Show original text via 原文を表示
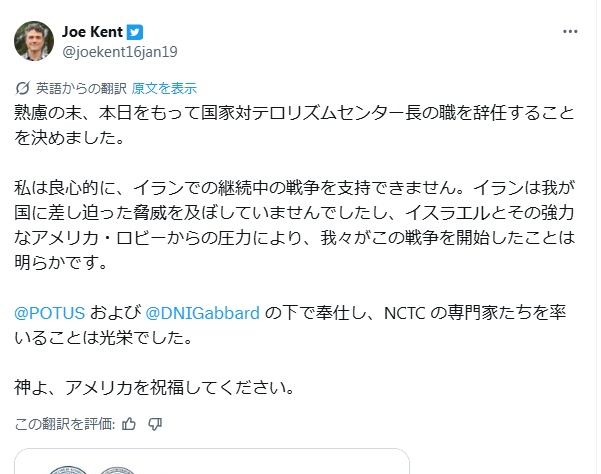Image resolution: width=601 pixels, height=474 pixels. point(164,87)
